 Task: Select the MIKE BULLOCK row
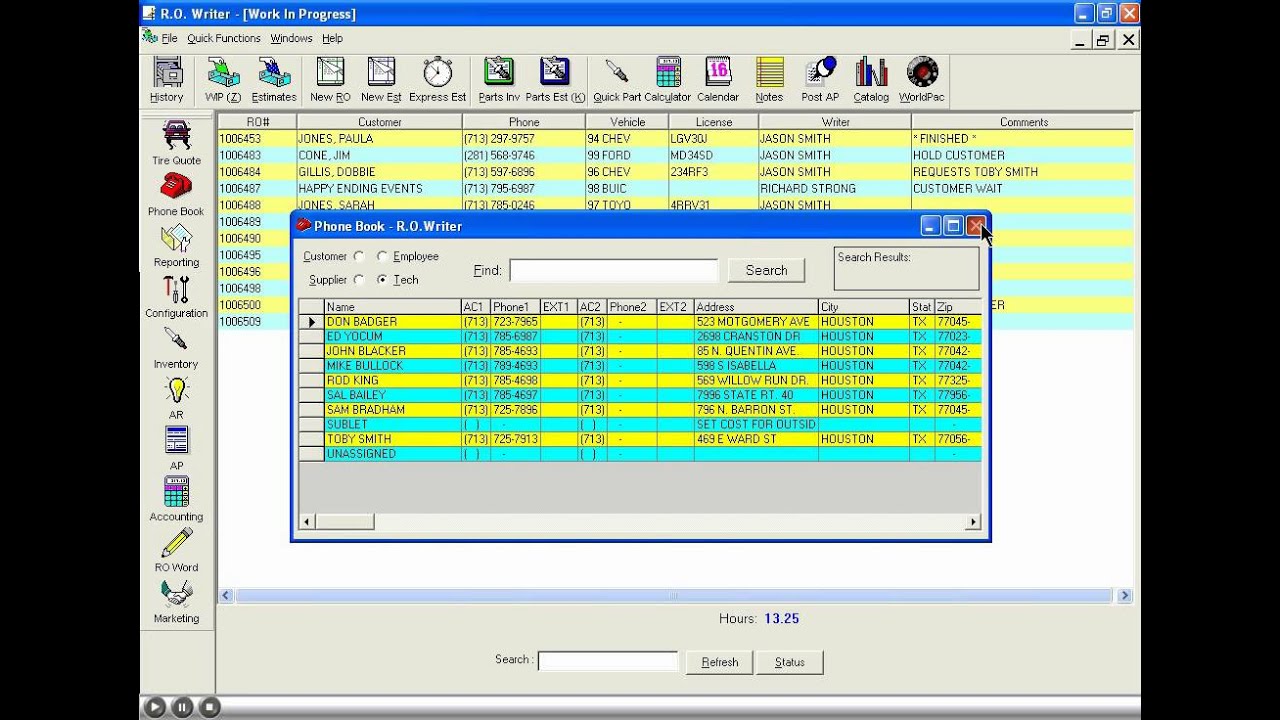[639, 366]
